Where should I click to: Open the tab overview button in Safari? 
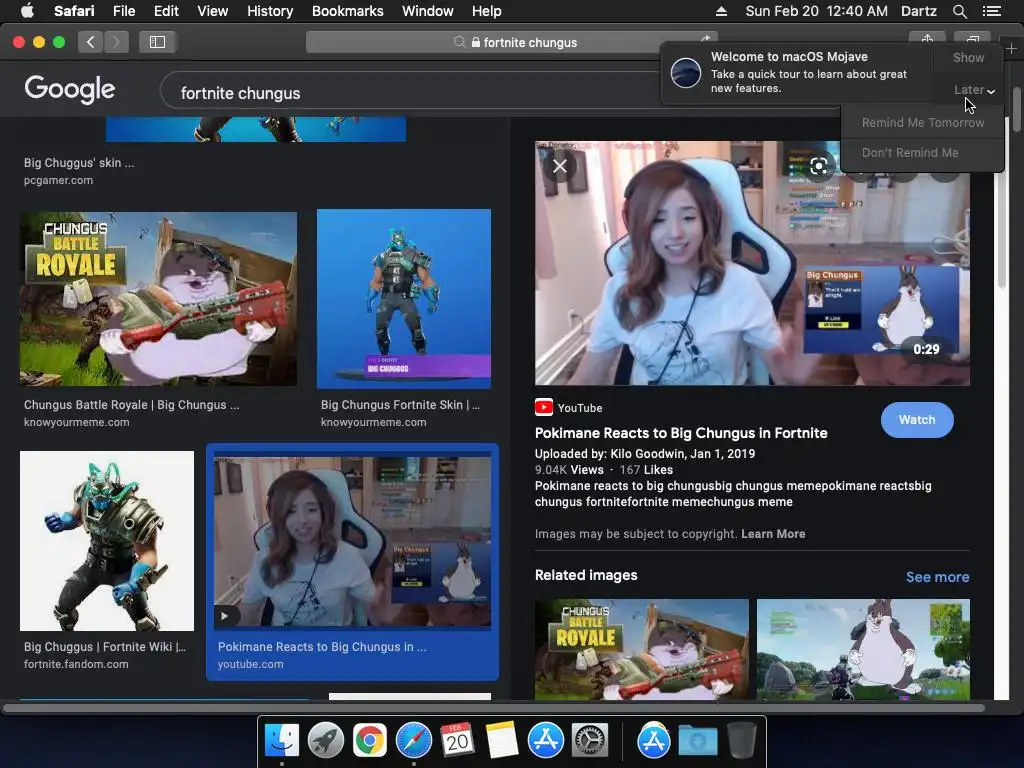(x=972, y=38)
